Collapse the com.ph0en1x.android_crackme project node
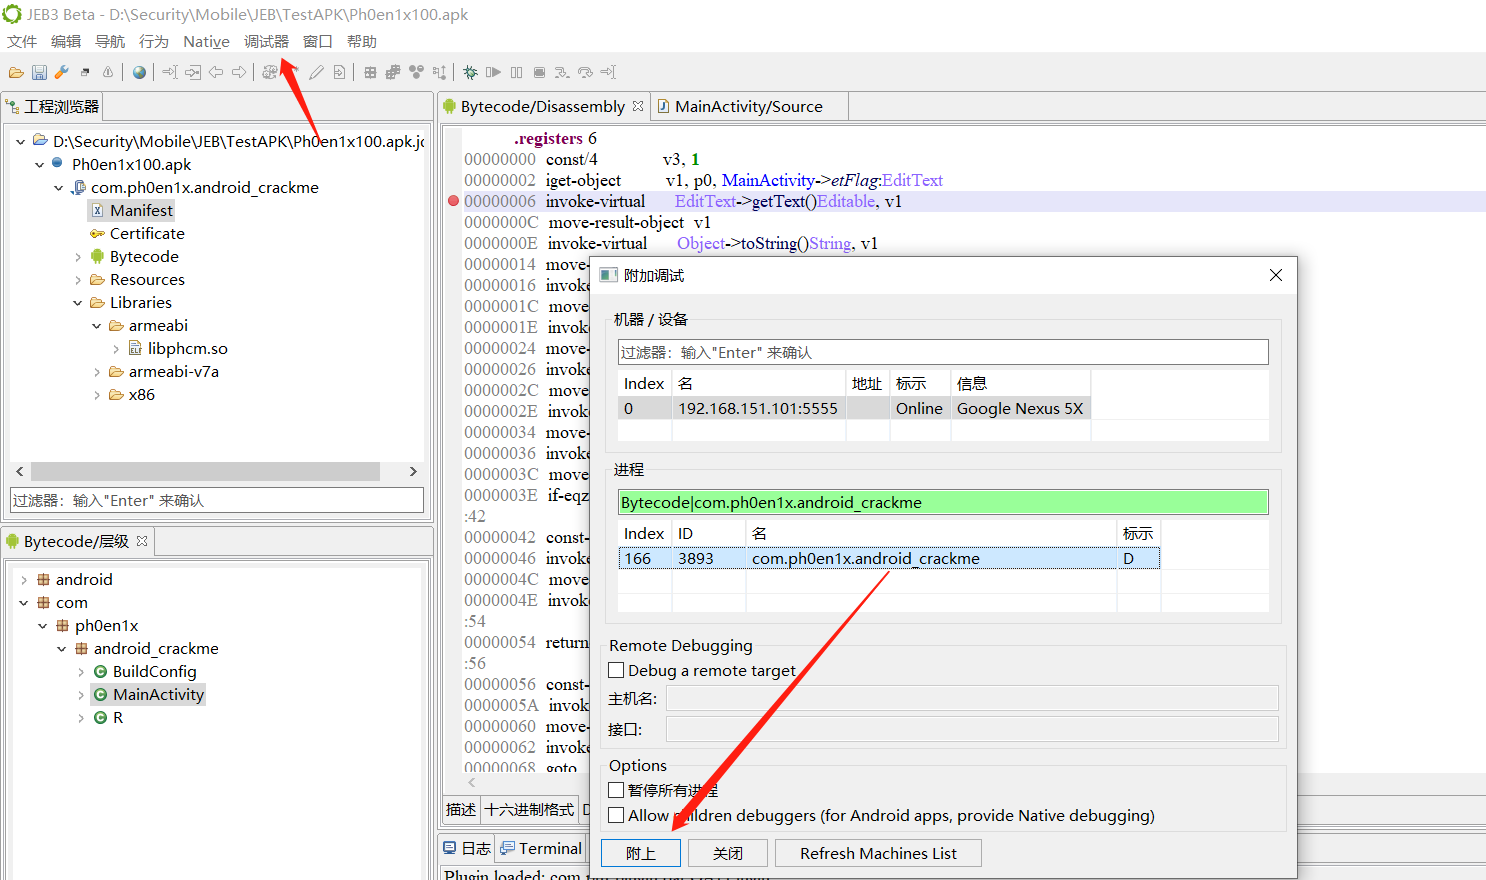This screenshot has width=1486, height=880. coord(58,188)
